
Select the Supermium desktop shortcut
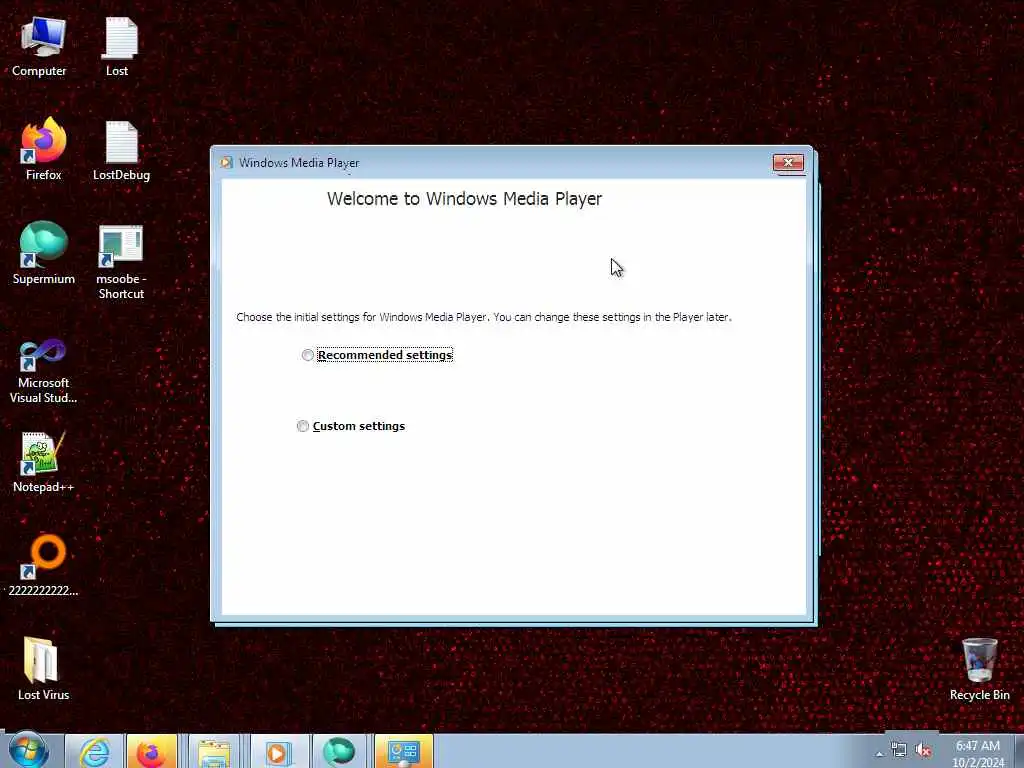click(43, 253)
